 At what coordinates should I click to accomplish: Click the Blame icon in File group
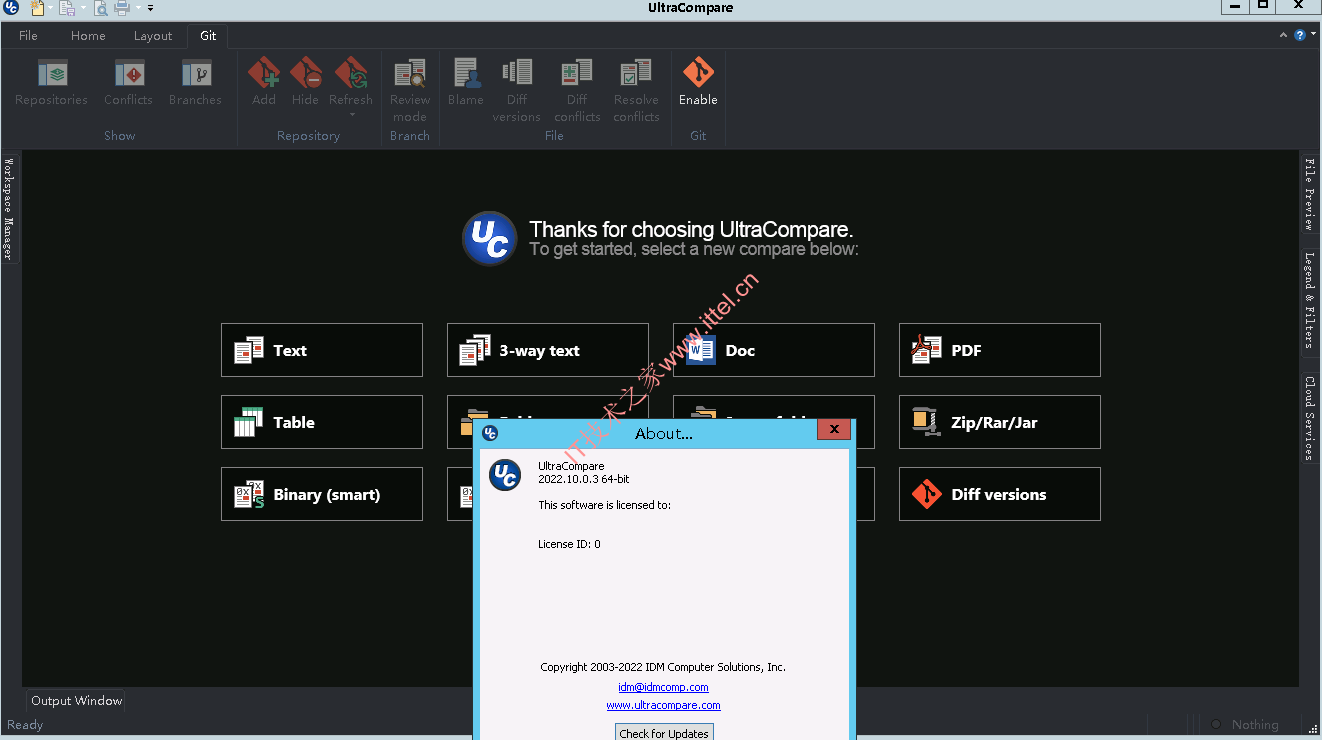point(466,74)
